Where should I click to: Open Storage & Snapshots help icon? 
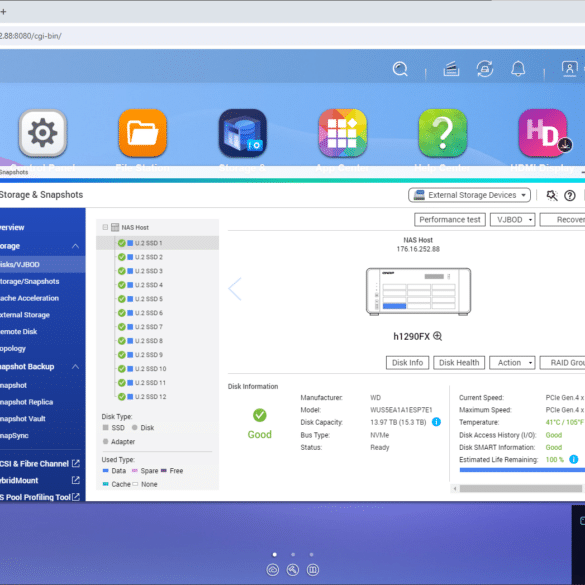click(570, 195)
